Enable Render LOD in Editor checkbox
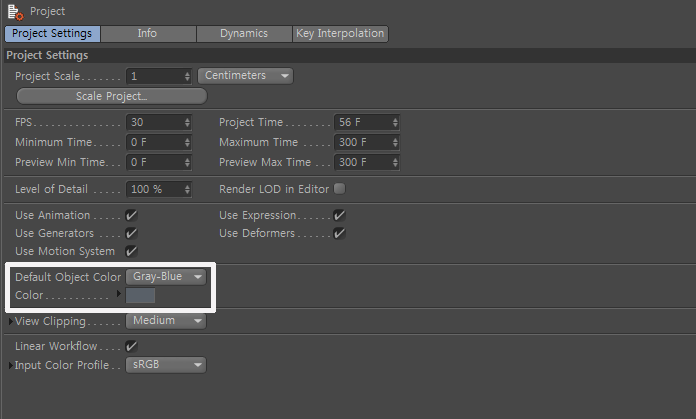 click(340, 189)
